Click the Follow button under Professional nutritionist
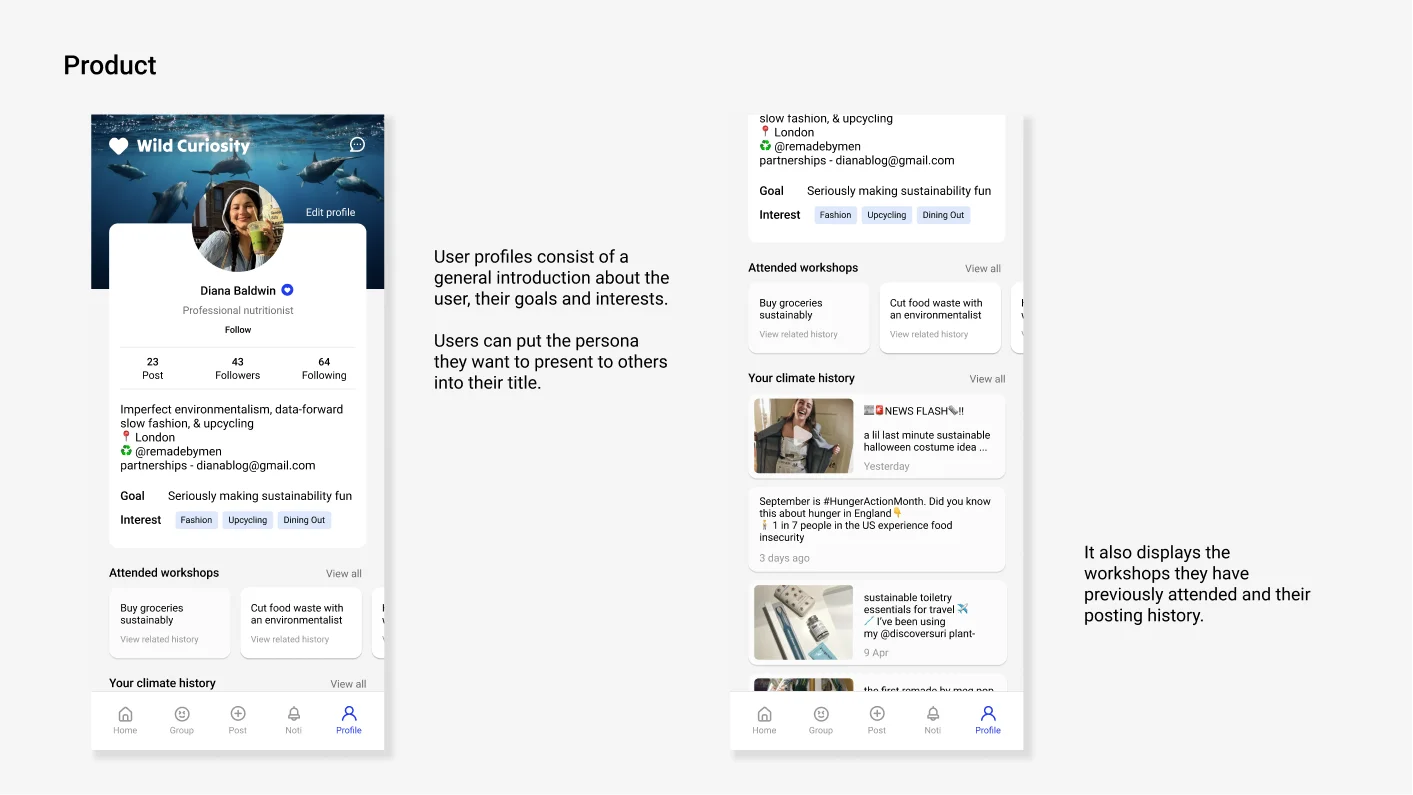Image resolution: width=1413 pixels, height=795 pixels. [x=238, y=330]
